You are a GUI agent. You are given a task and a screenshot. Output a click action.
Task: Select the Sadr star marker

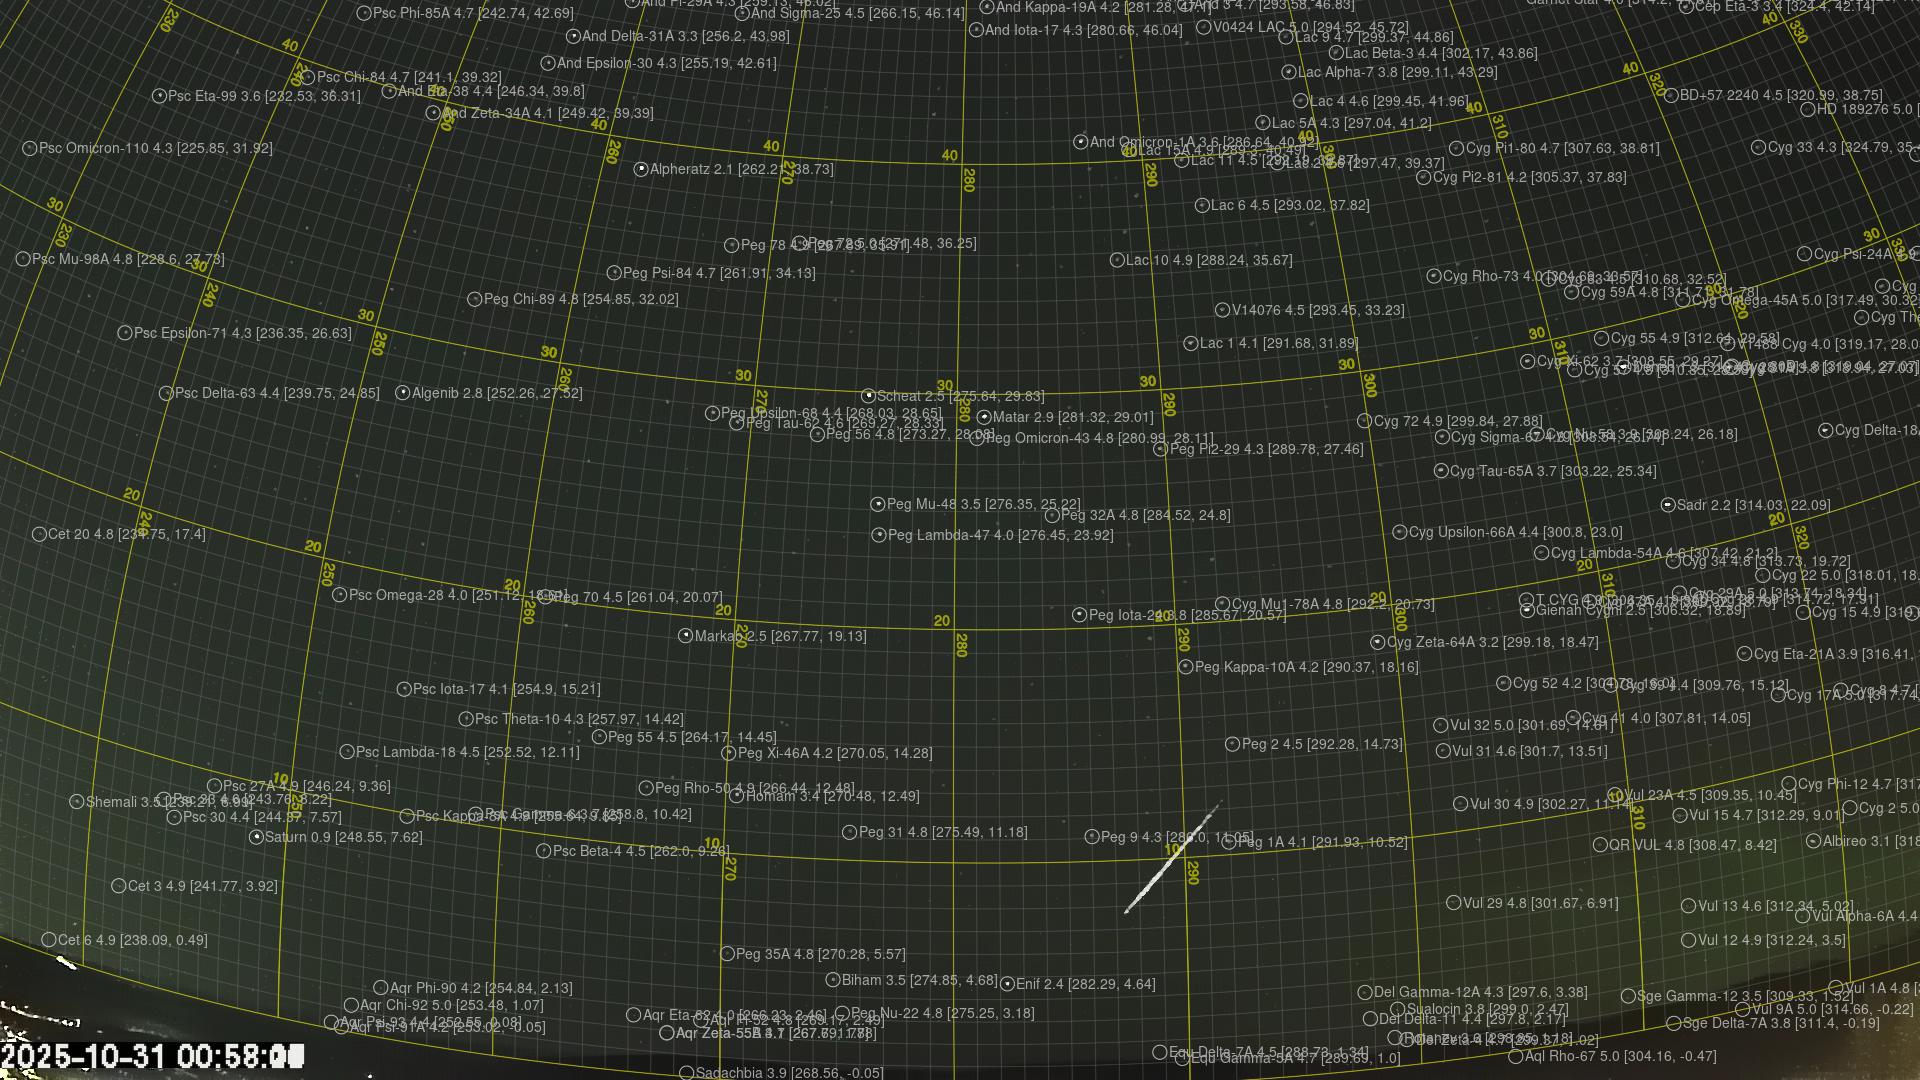coord(1668,506)
